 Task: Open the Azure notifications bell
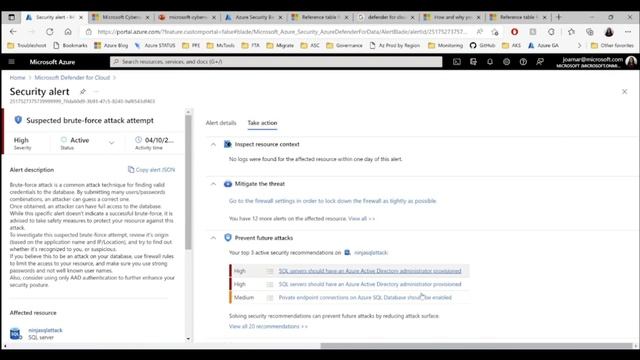(x=490, y=62)
